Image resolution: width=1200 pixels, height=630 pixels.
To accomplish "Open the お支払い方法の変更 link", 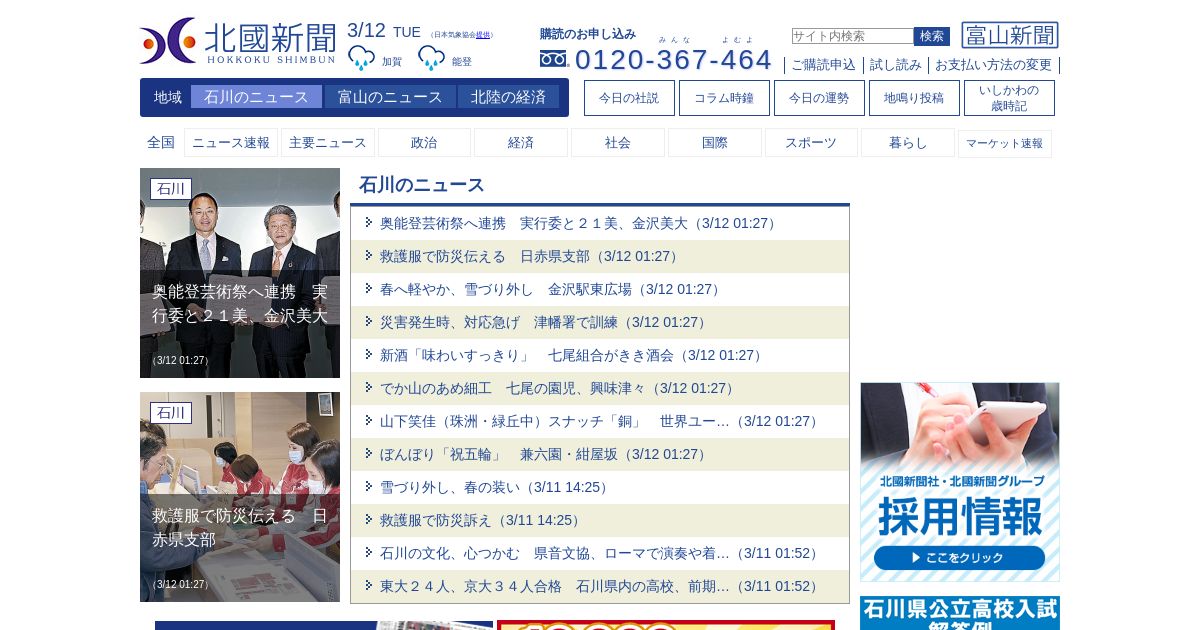I will [x=993, y=65].
